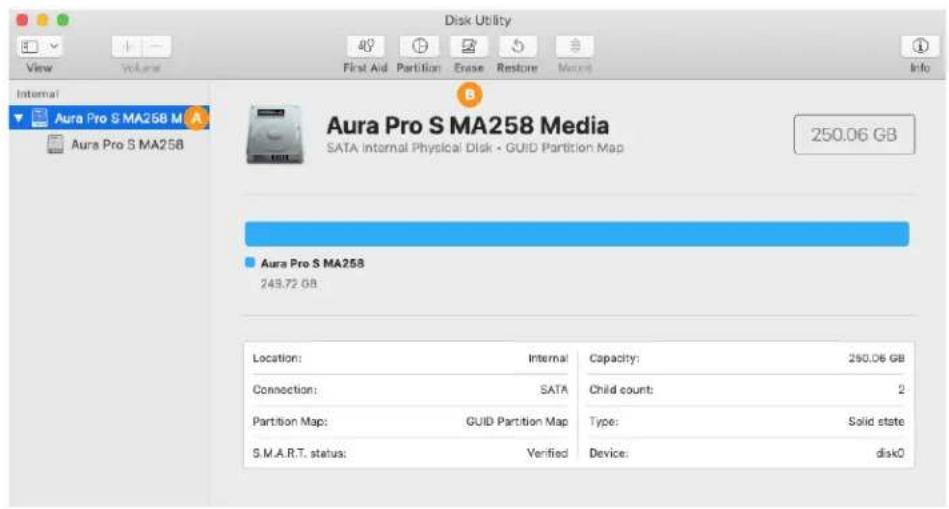This screenshot has width=949, height=509.
Task: Click the Aura Pro S MA258 volume icon
Action: point(55,144)
